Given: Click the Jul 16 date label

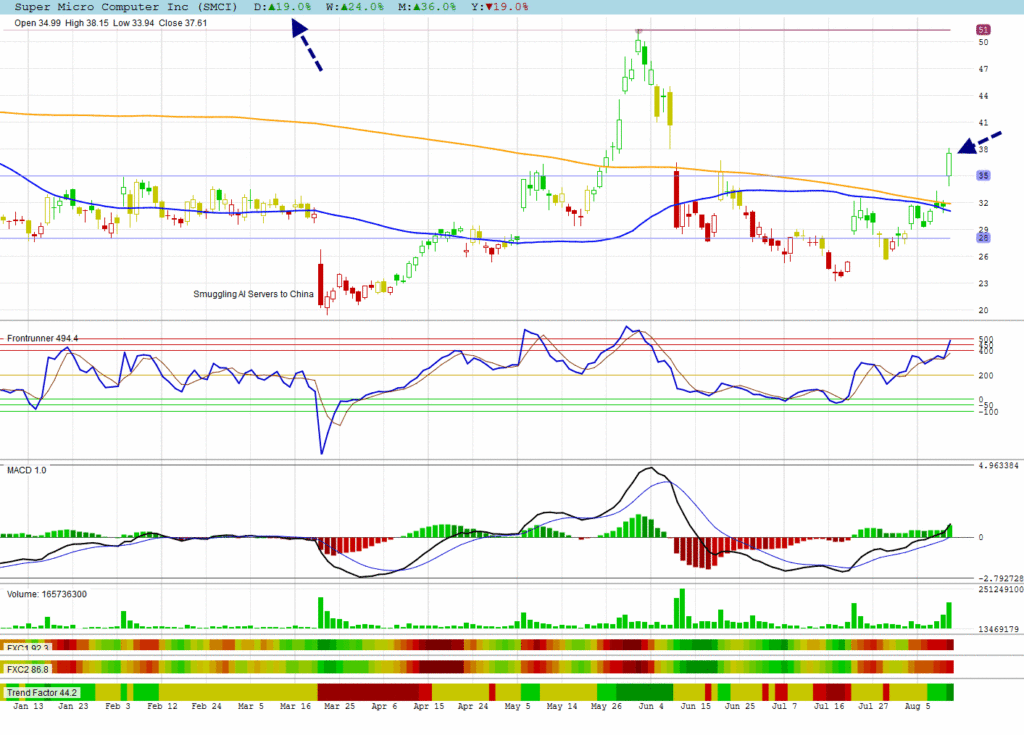Looking at the screenshot, I should tap(828, 706).
